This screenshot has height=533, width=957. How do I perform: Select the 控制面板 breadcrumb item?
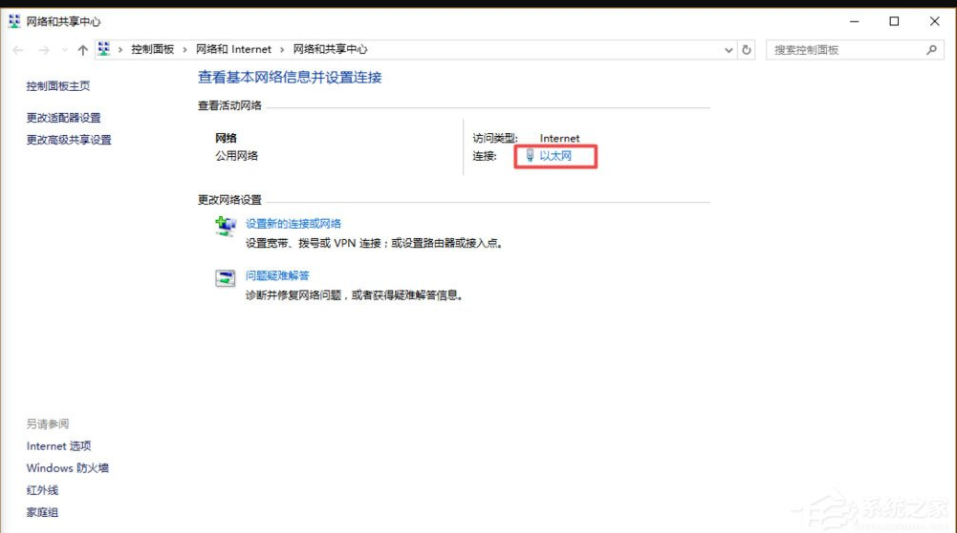point(152,50)
